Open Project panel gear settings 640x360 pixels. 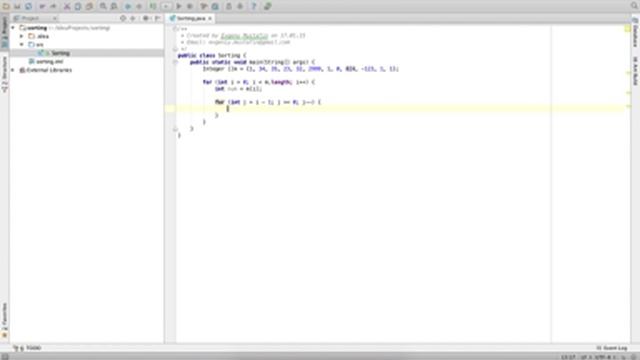(x=146, y=18)
